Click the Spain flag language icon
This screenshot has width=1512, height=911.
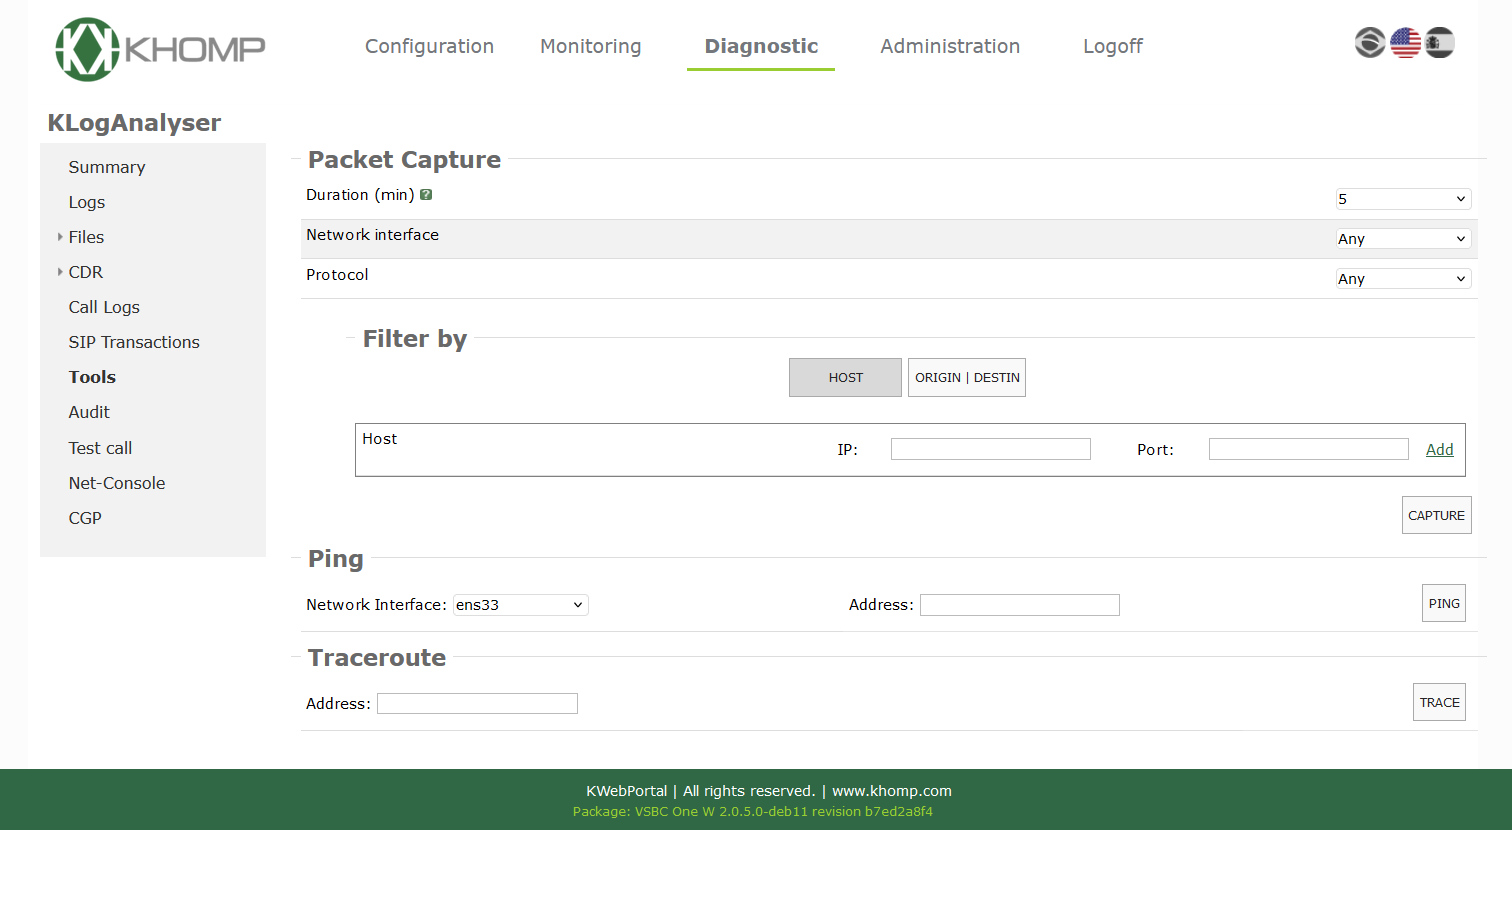pos(1439,43)
